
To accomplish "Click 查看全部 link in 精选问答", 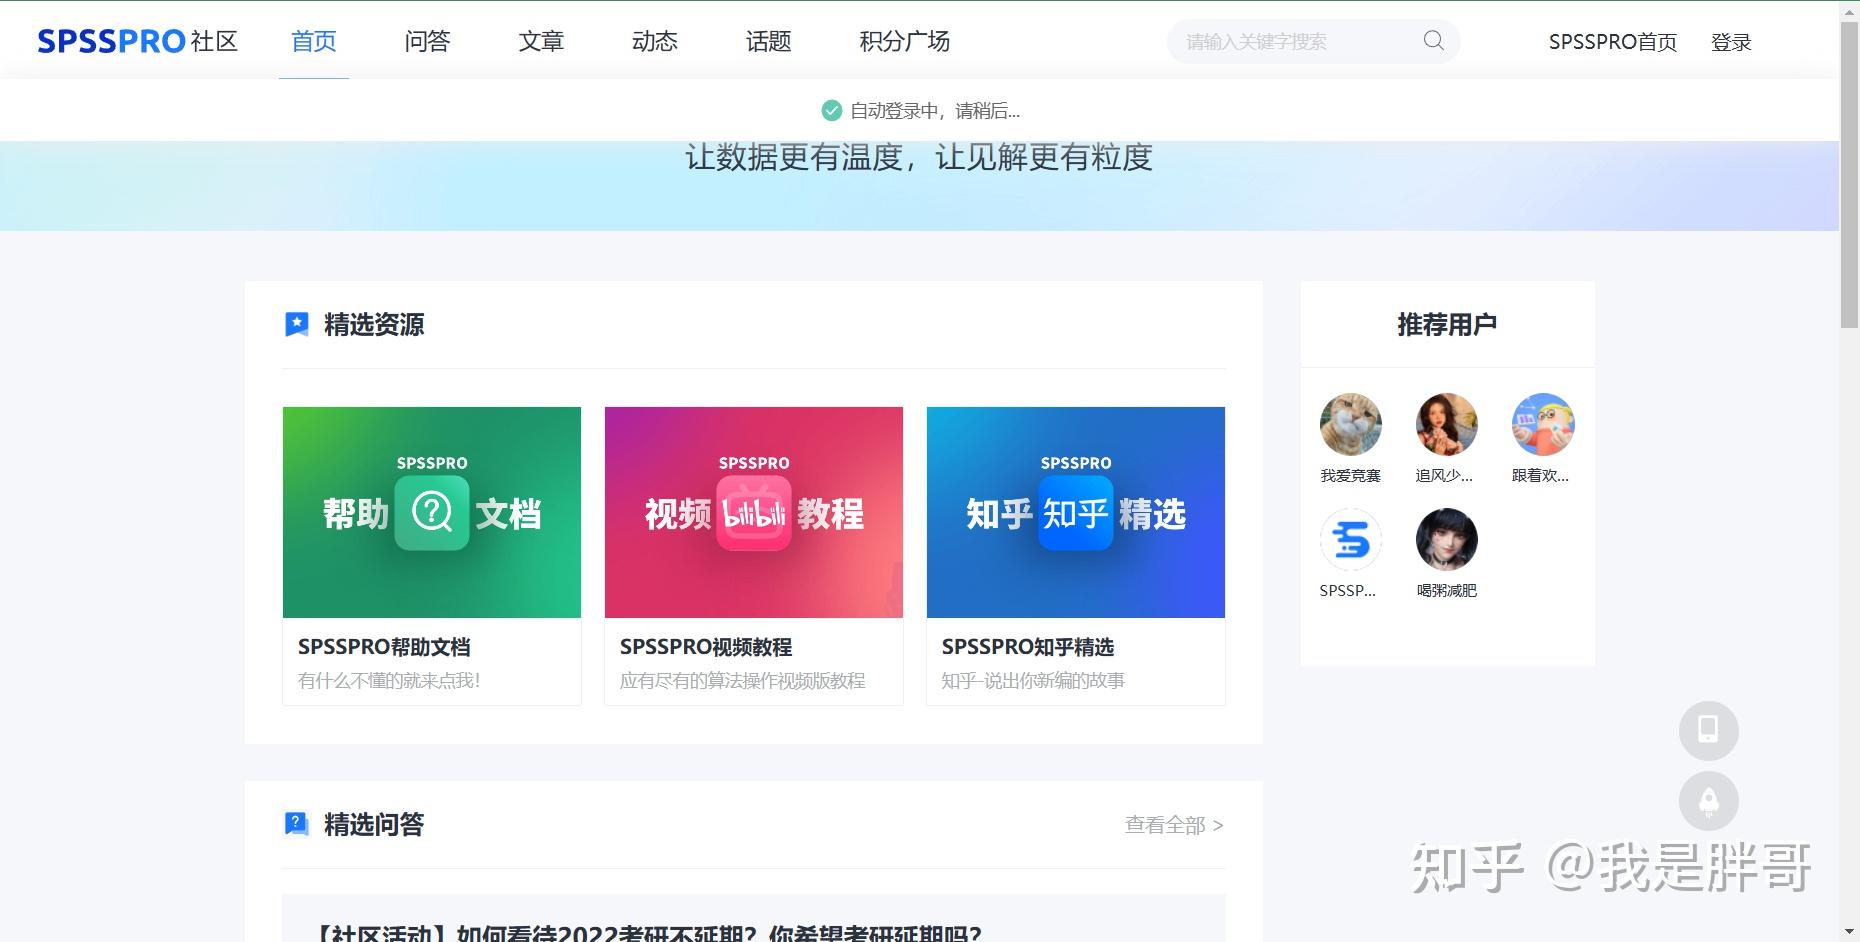I will coord(1174,825).
